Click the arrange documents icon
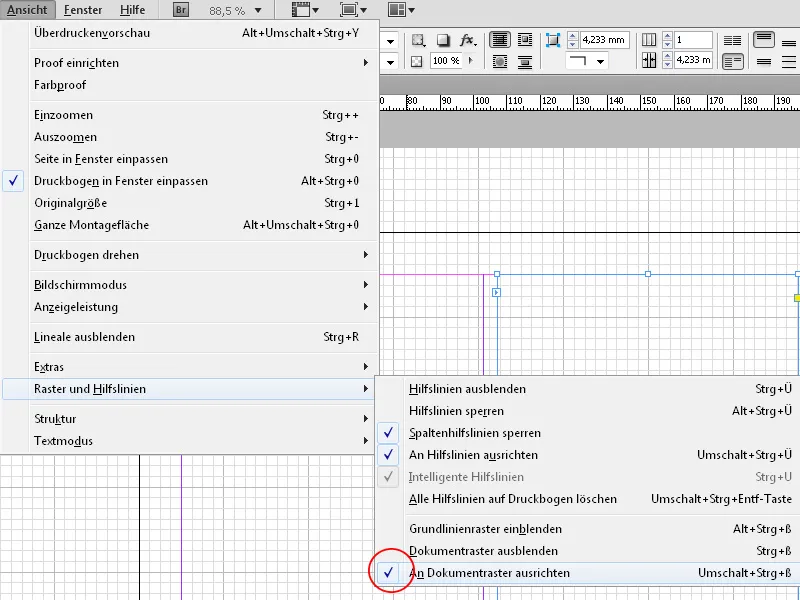The width and height of the screenshot is (800, 600). 396,9
